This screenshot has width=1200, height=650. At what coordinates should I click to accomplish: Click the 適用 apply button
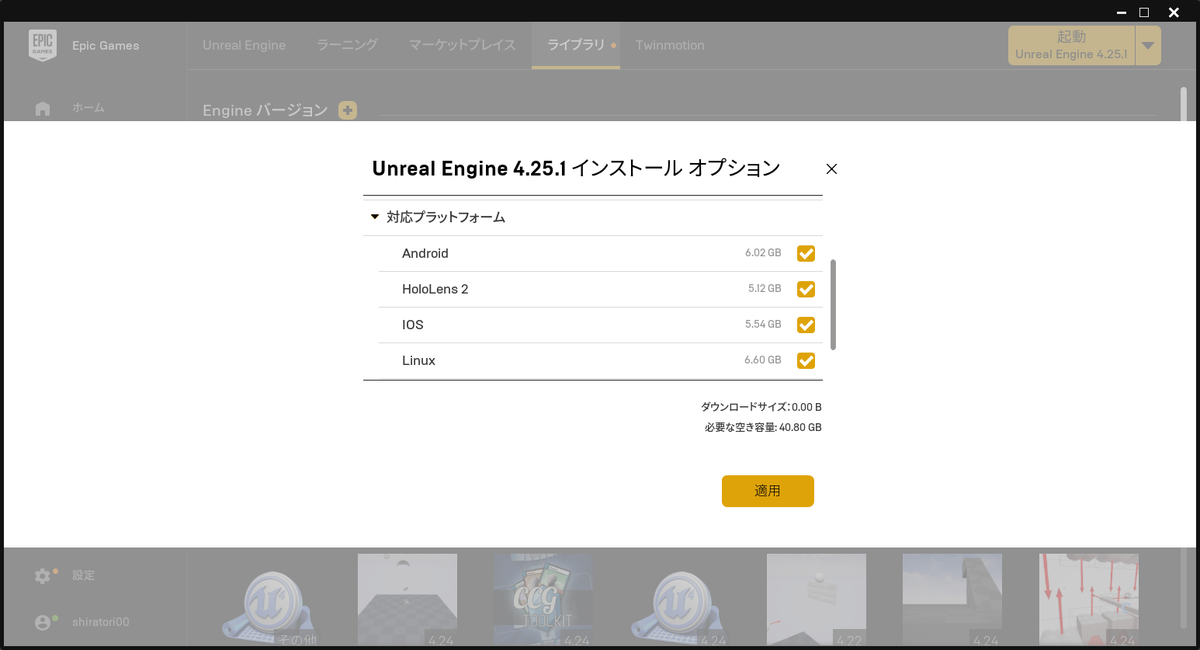point(767,491)
